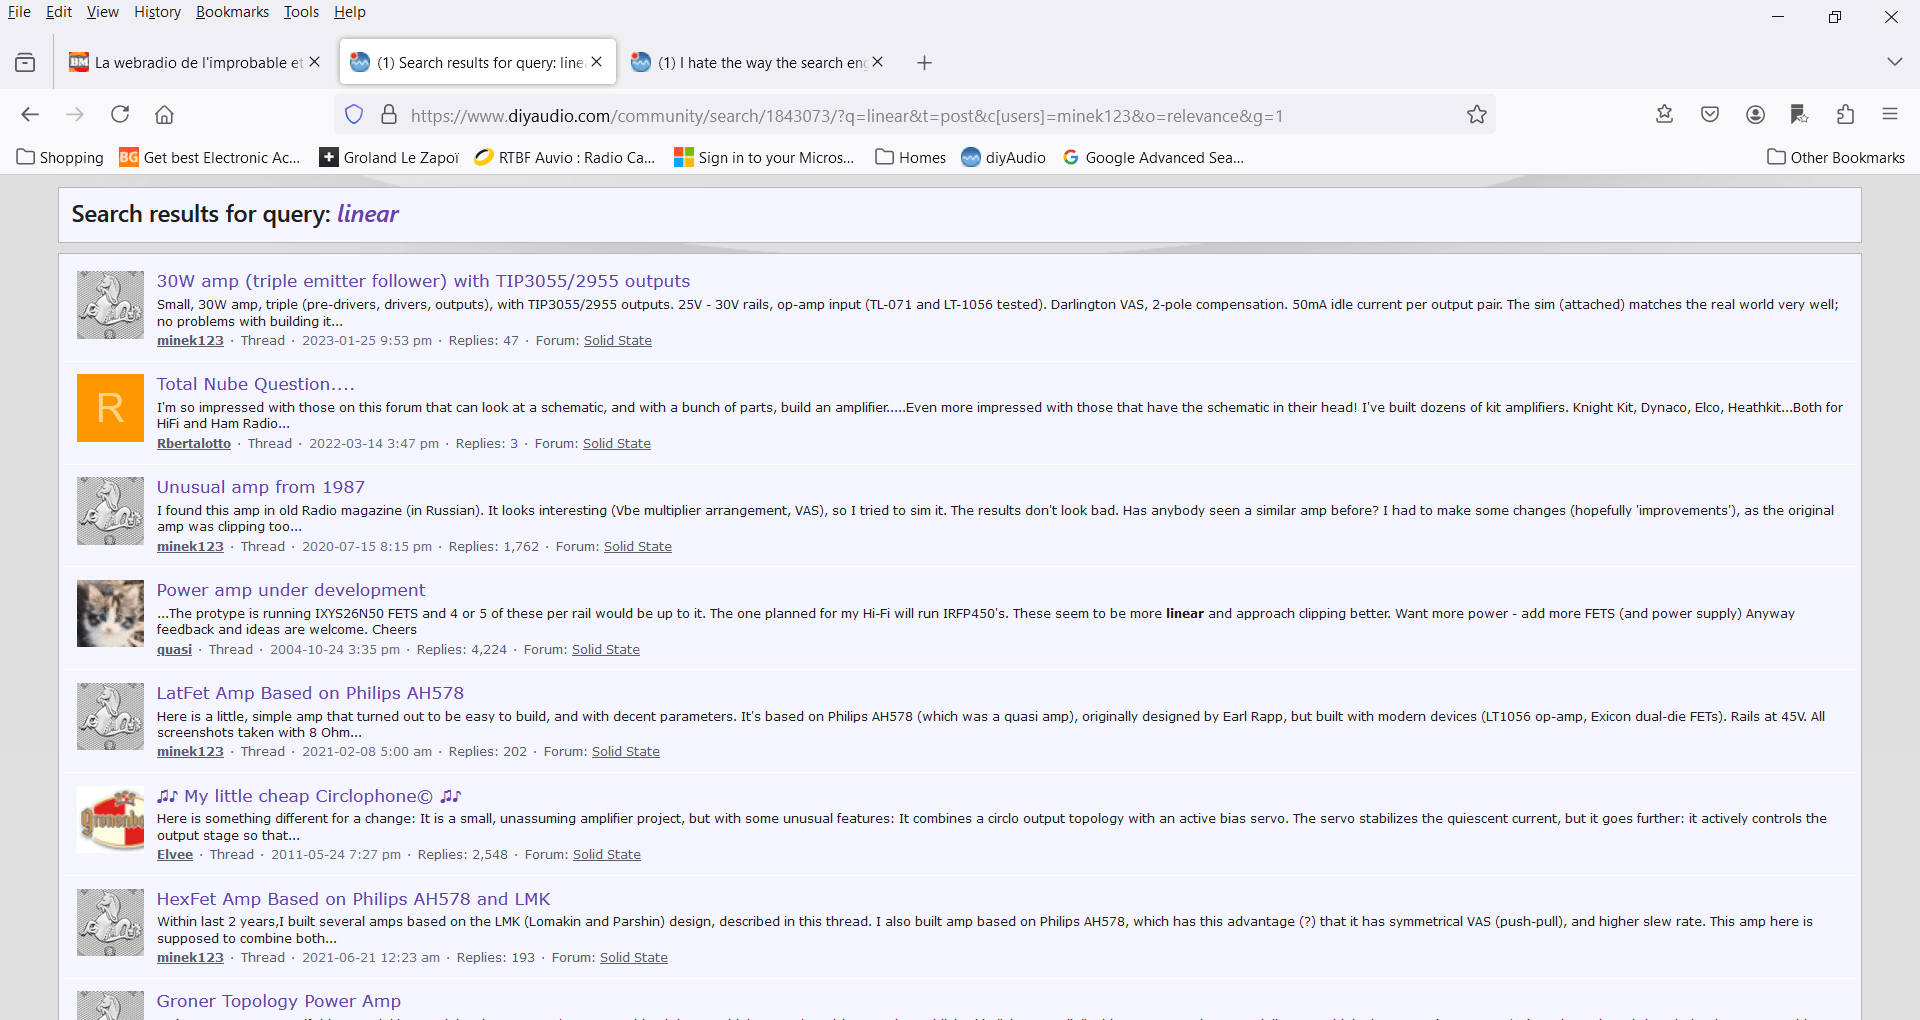Click the avatar beside Unusual amp from 1987
This screenshot has width=1920, height=1020.
click(x=110, y=511)
